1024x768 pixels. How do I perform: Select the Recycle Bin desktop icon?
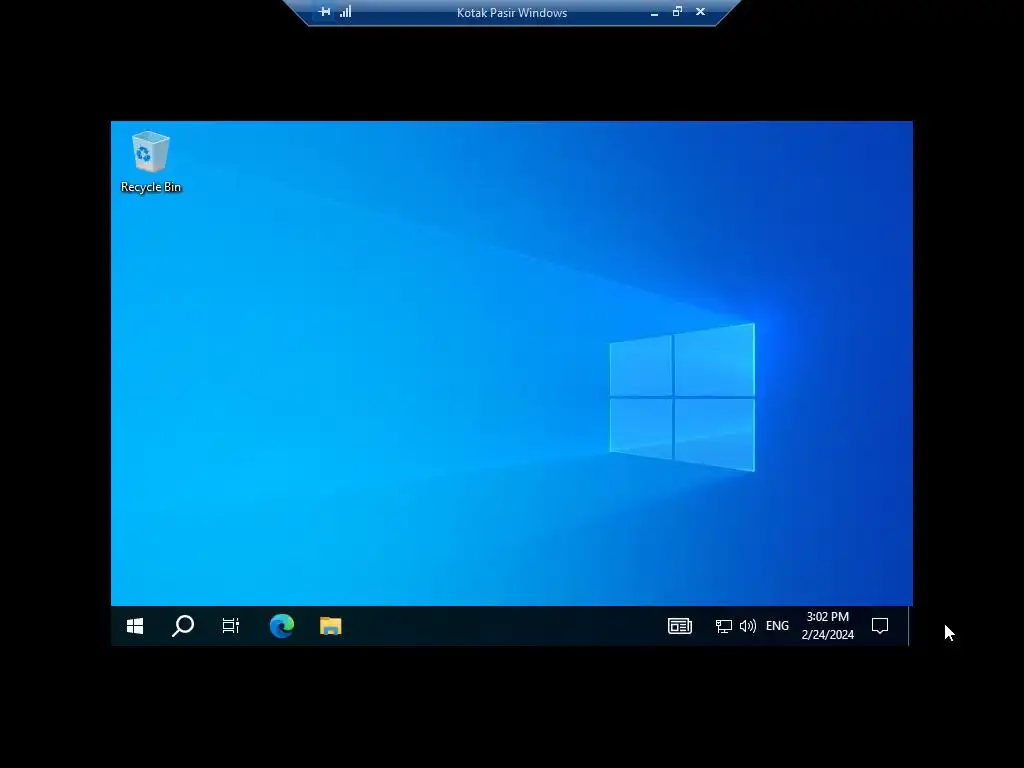tap(151, 162)
